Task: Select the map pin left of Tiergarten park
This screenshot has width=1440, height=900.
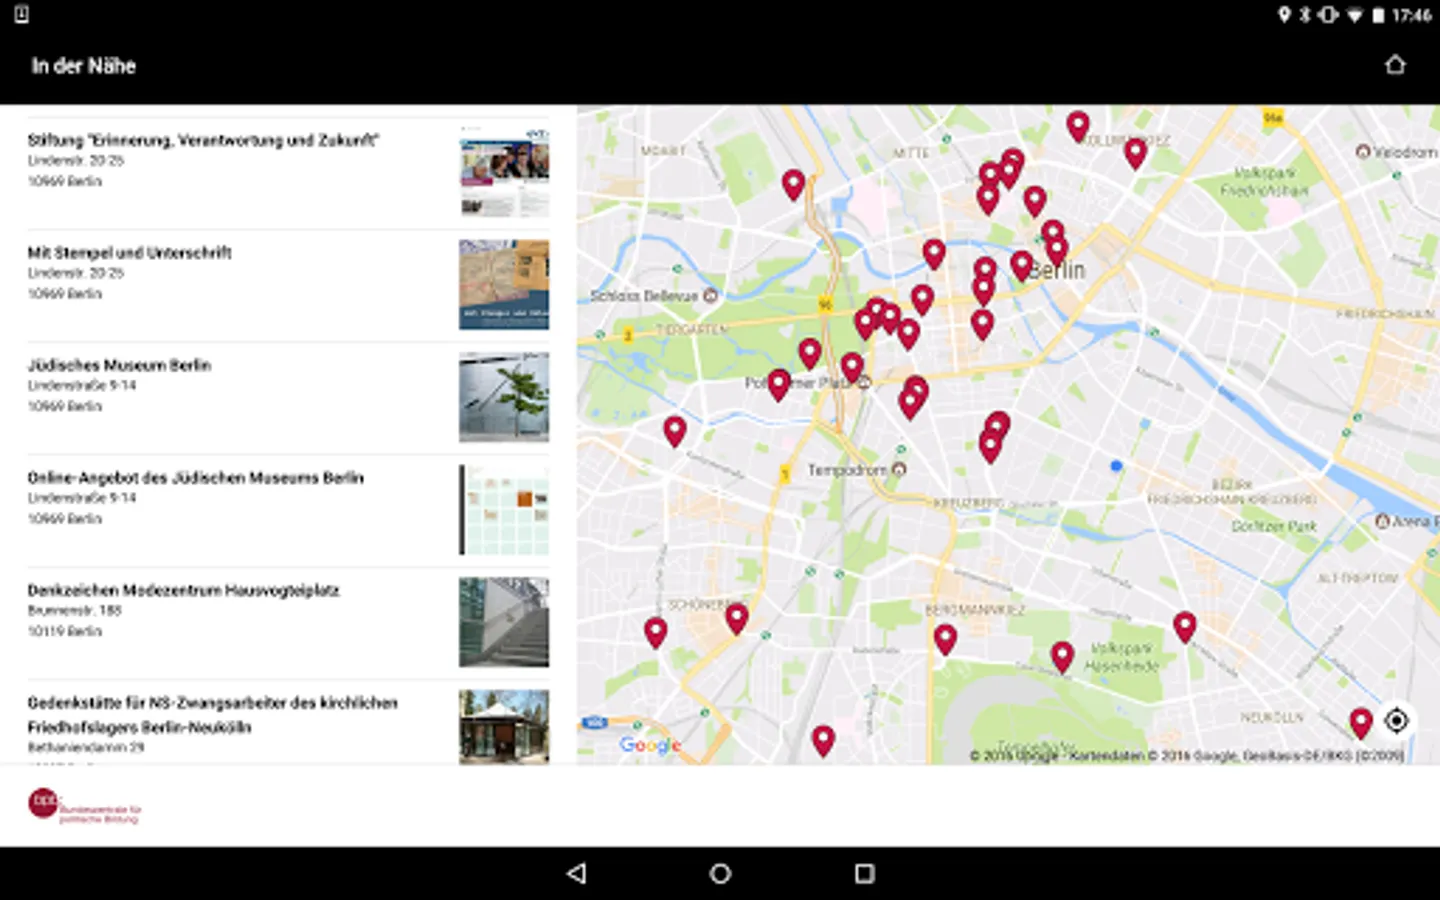Action: point(675,430)
